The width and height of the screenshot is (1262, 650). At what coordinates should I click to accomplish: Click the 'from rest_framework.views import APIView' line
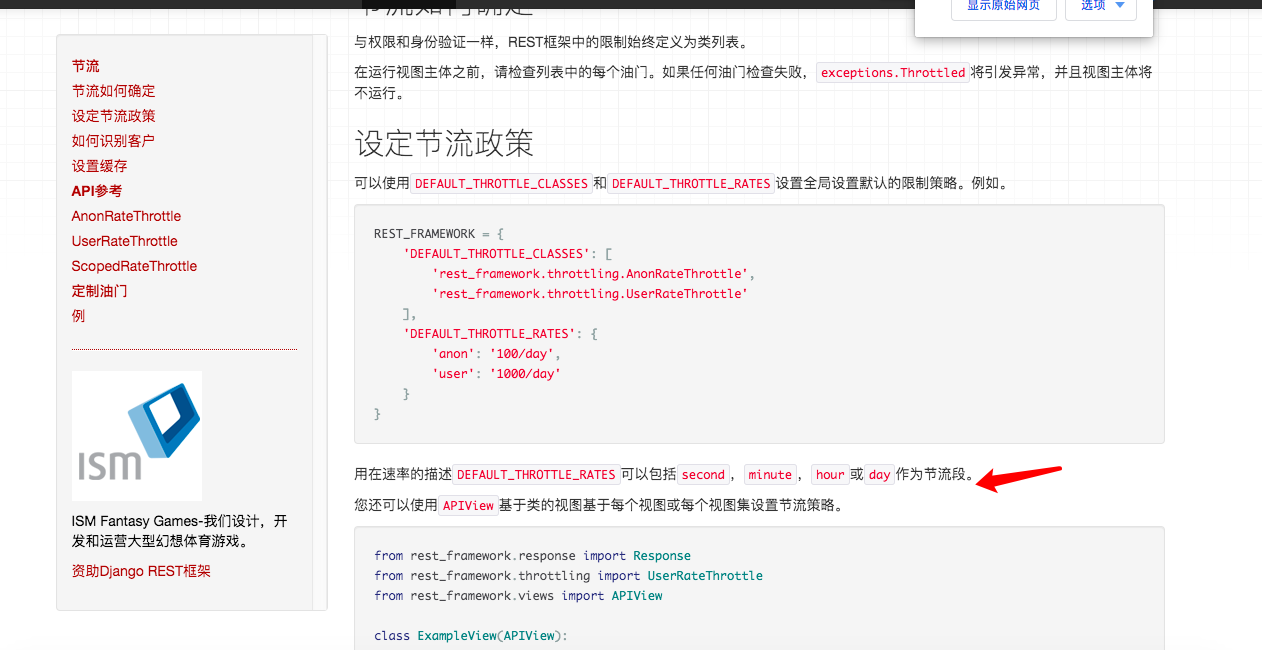coord(519,596)
